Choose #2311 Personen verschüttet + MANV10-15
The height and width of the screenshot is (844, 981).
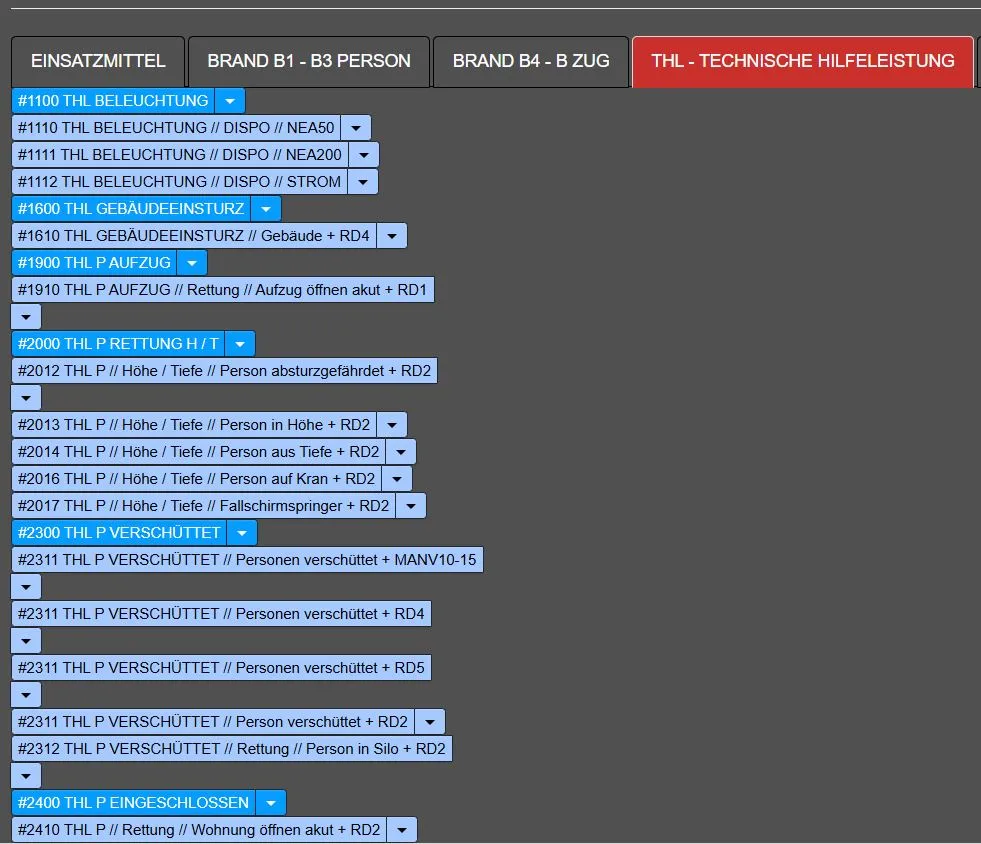pyautogui.click(x=247, y=560)
